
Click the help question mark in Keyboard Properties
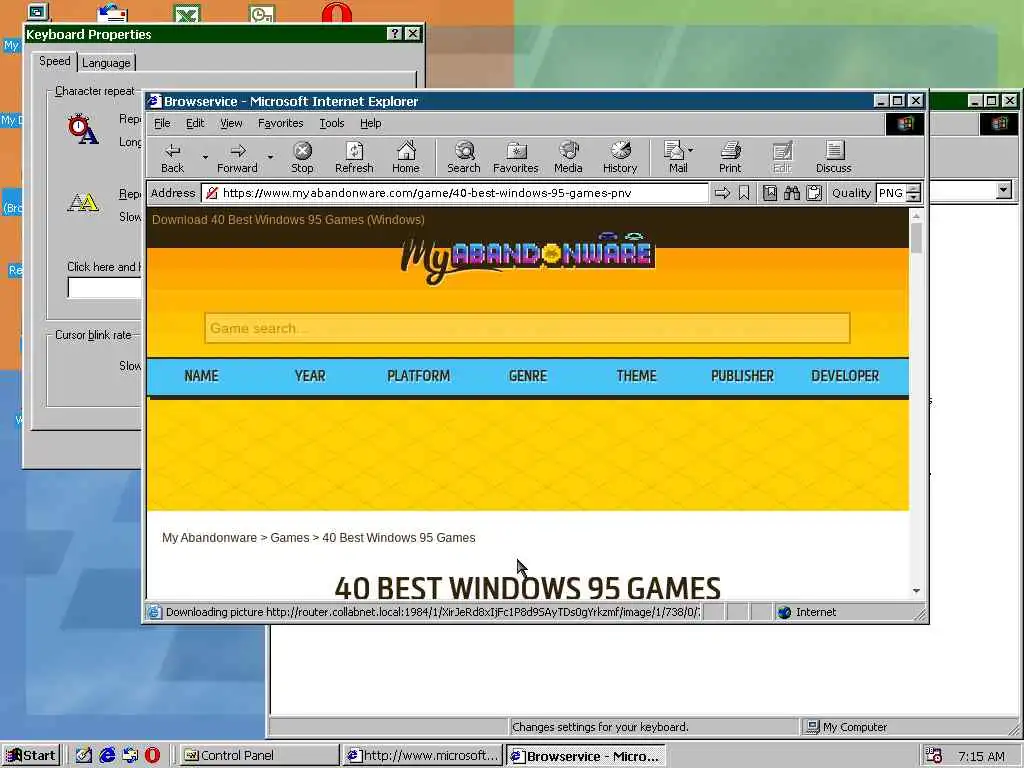pos(394,34)
